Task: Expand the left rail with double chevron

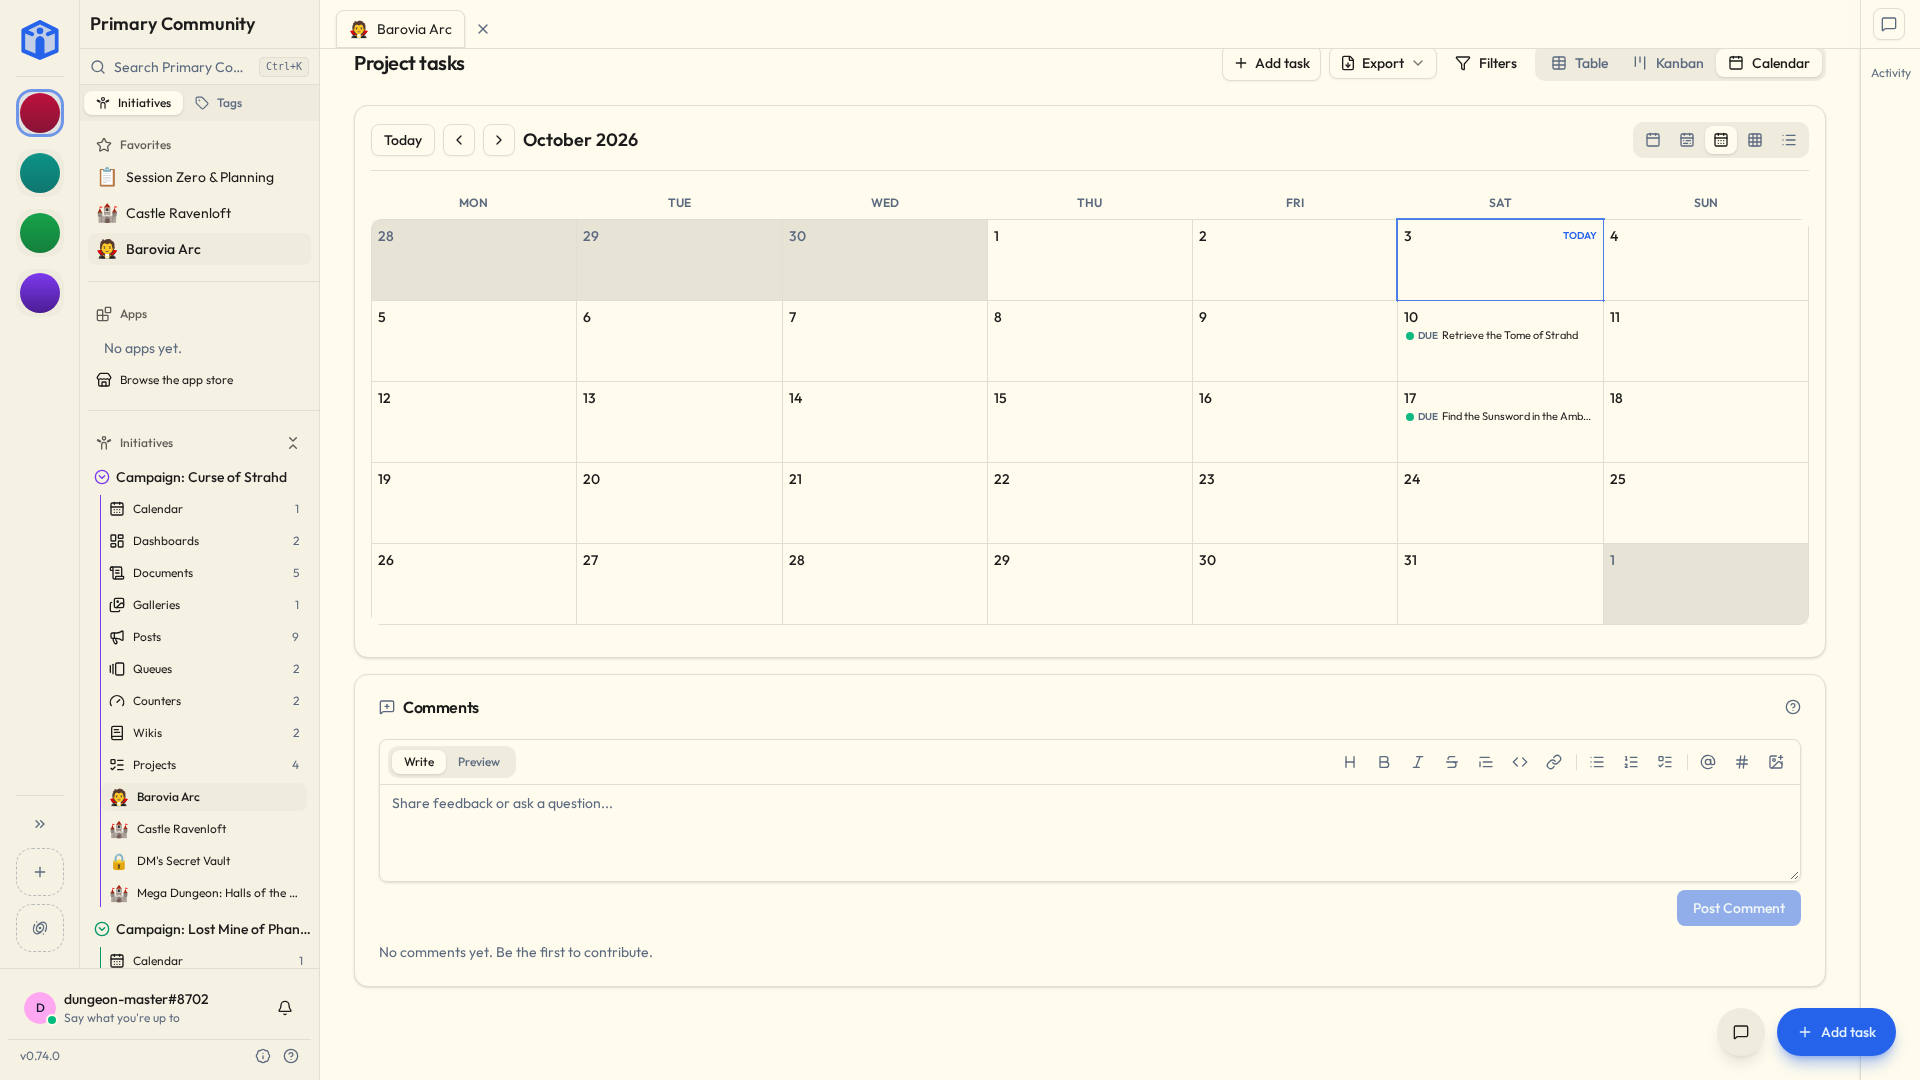Action: 40,824
